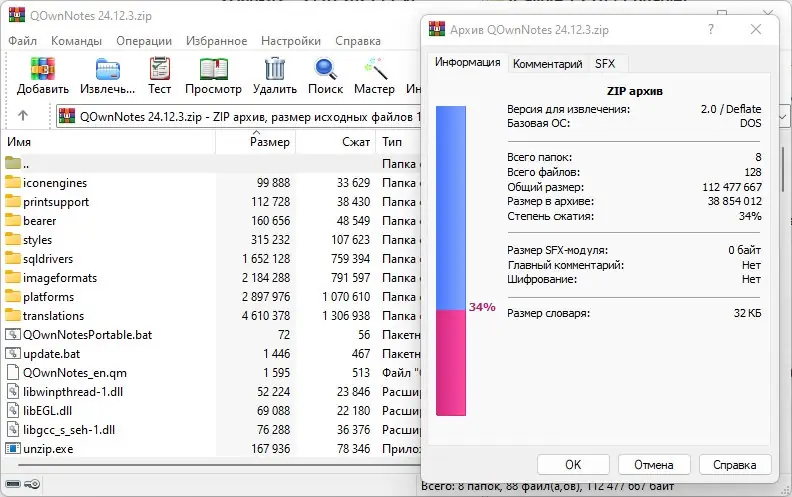Click the dialog's question mark help button
The image size is (792, 497).
711,29
